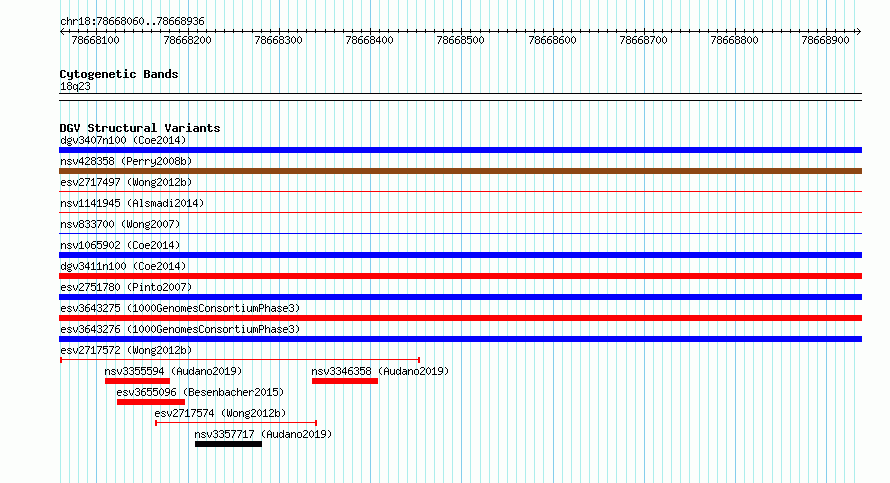Click the thin red esv2717572 span line
Image resolution: width=890 pixels, height=483 pixels.
[x=240, y=360]
